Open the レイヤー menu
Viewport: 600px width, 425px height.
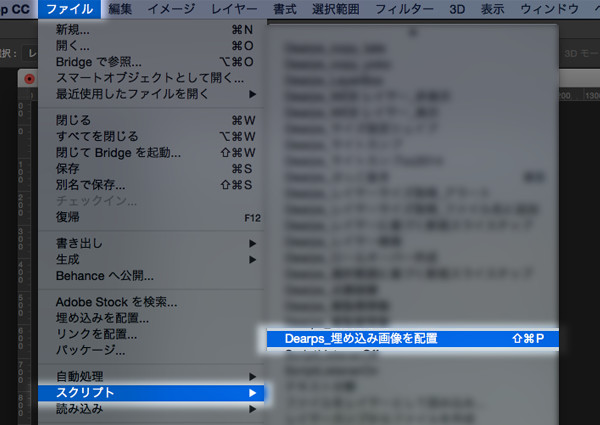(x=238, y=9)
